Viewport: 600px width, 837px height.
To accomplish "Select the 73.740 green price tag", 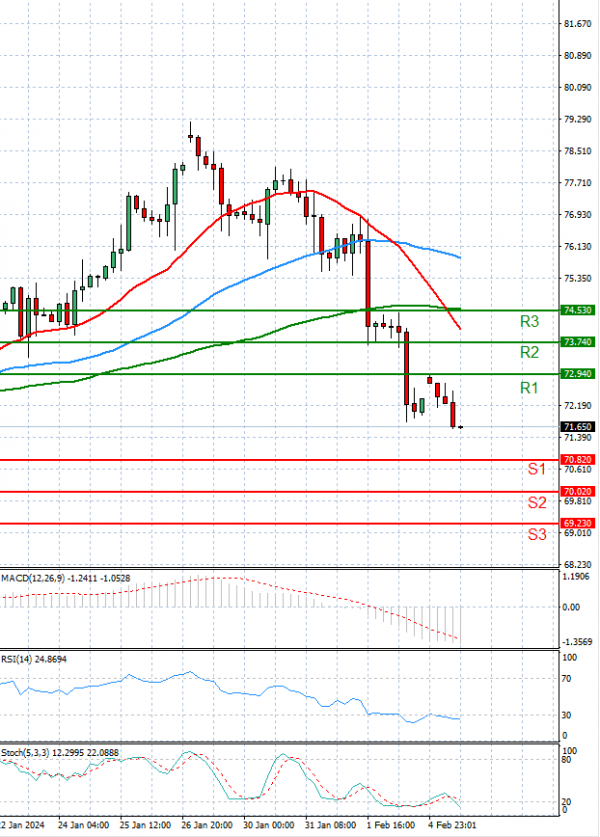I will pos(578,342).
